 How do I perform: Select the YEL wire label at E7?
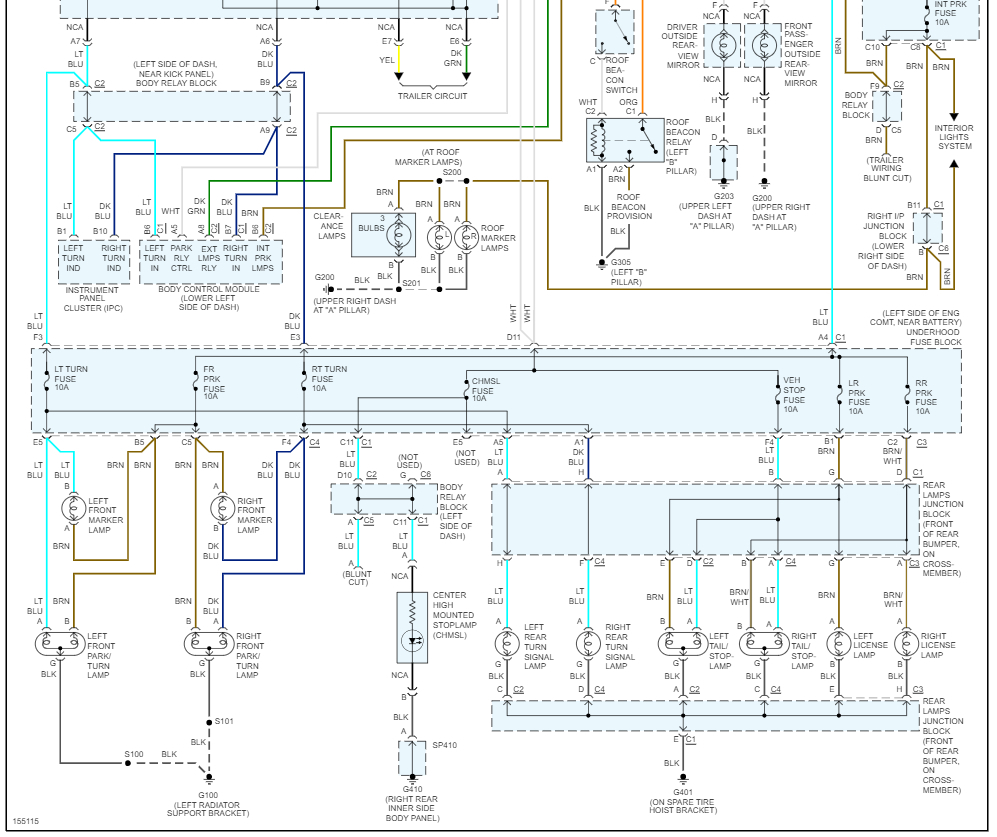pyautogui.click(x=387, y=60)
